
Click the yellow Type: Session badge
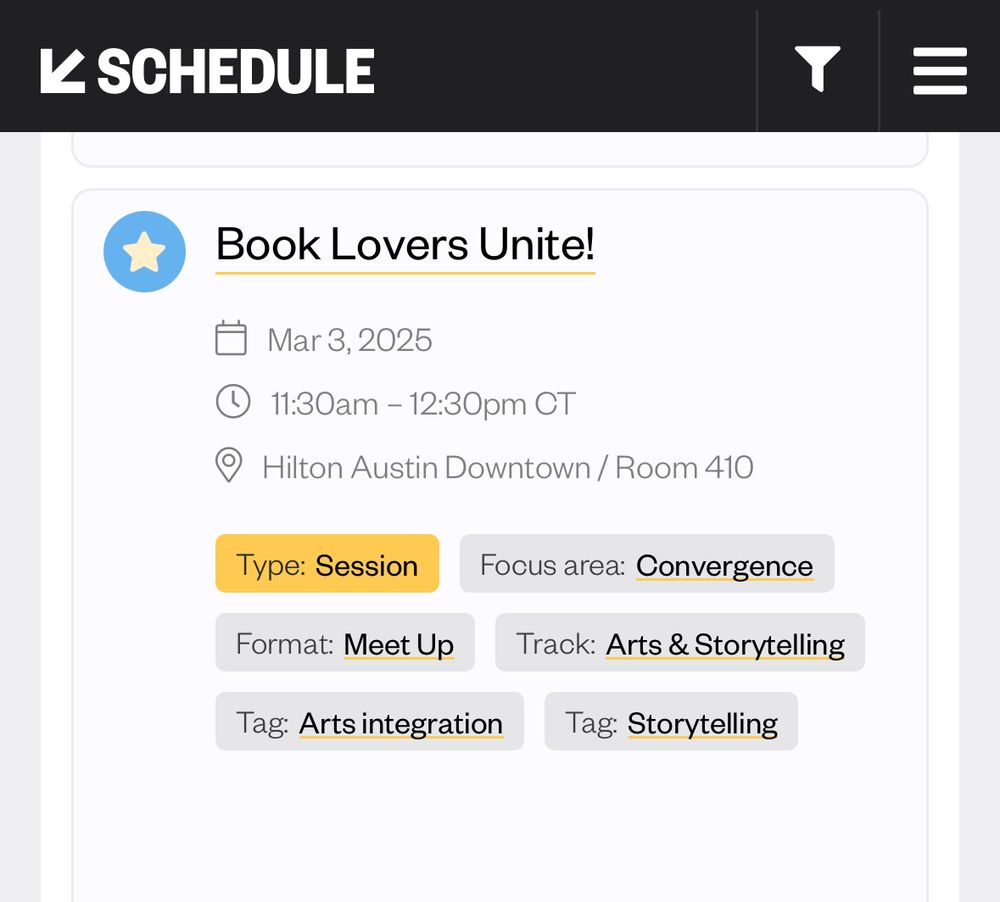[x=327, y=563]
